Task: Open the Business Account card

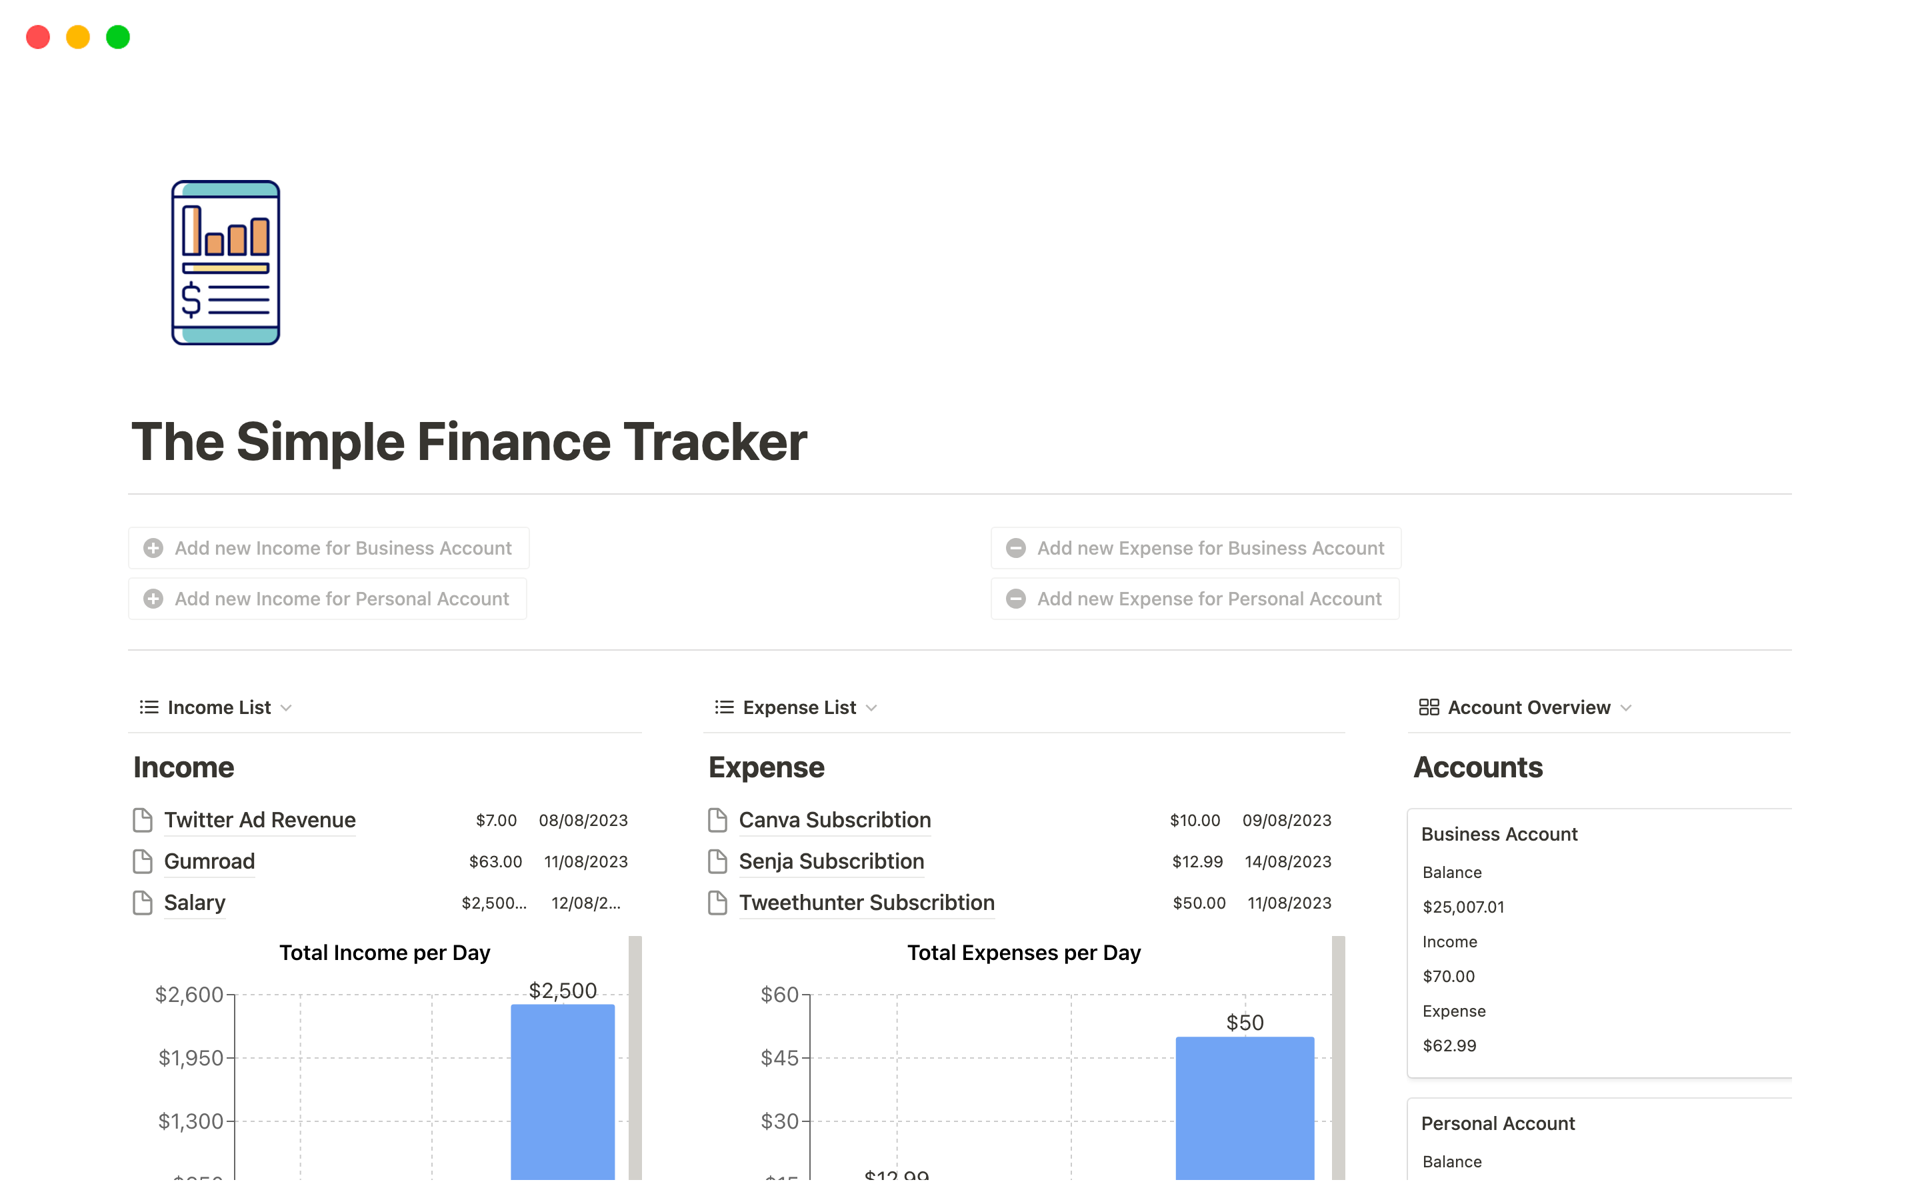Action: click(1499, 835)
